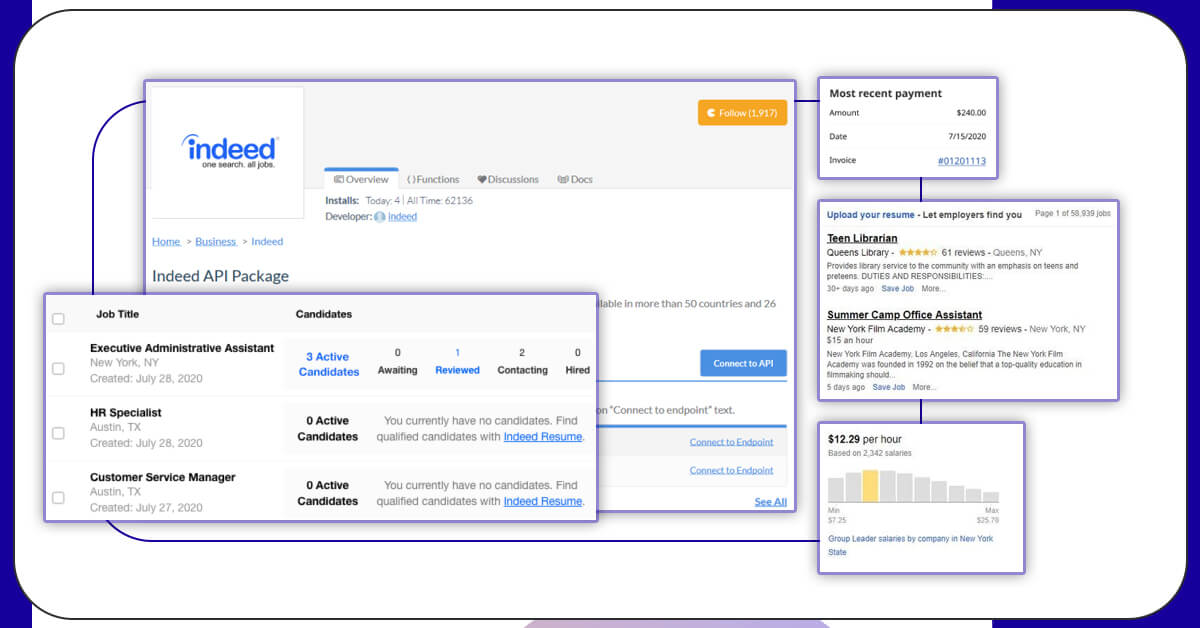Screen dimensions: 1200x628
Task: Click the upper Connect to Endpoint link
Action: pos(731,442)
